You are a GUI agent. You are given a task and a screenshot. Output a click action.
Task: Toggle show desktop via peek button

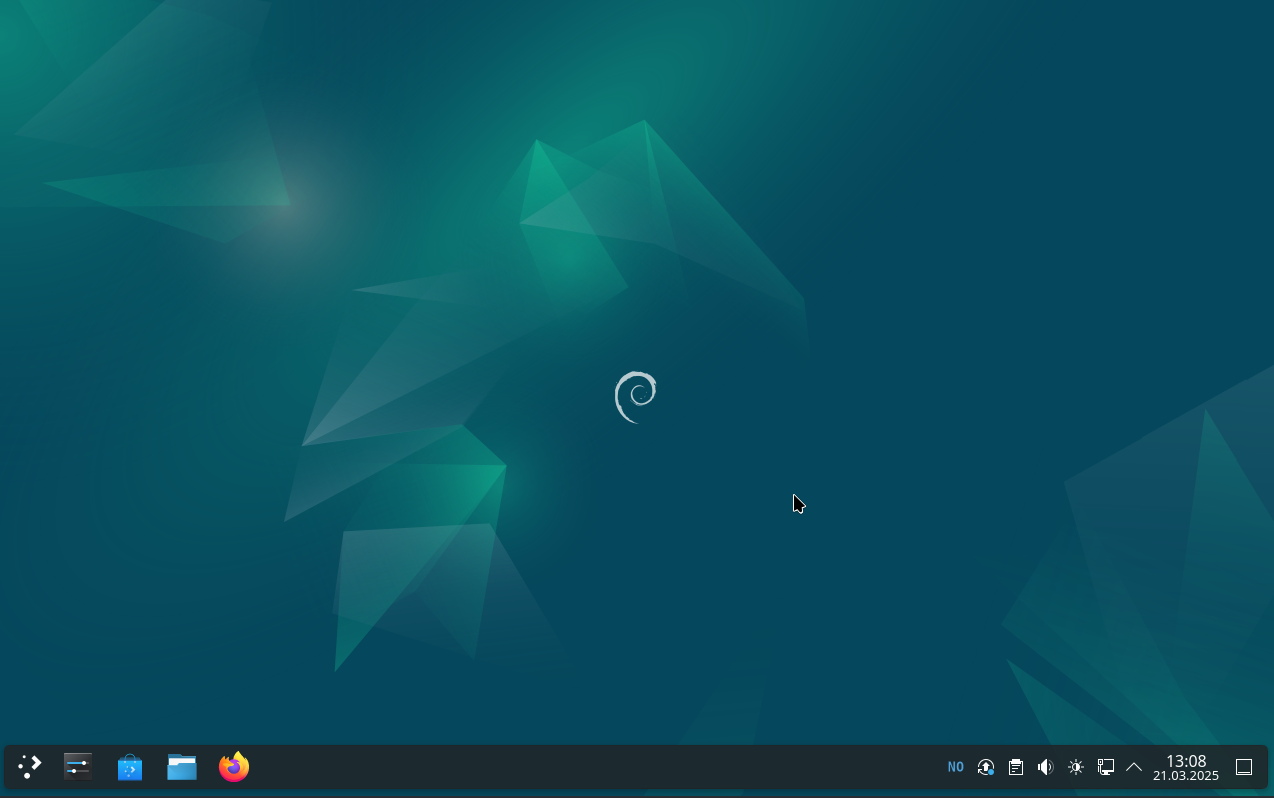pyautogui.click(x=1244, y=767)
